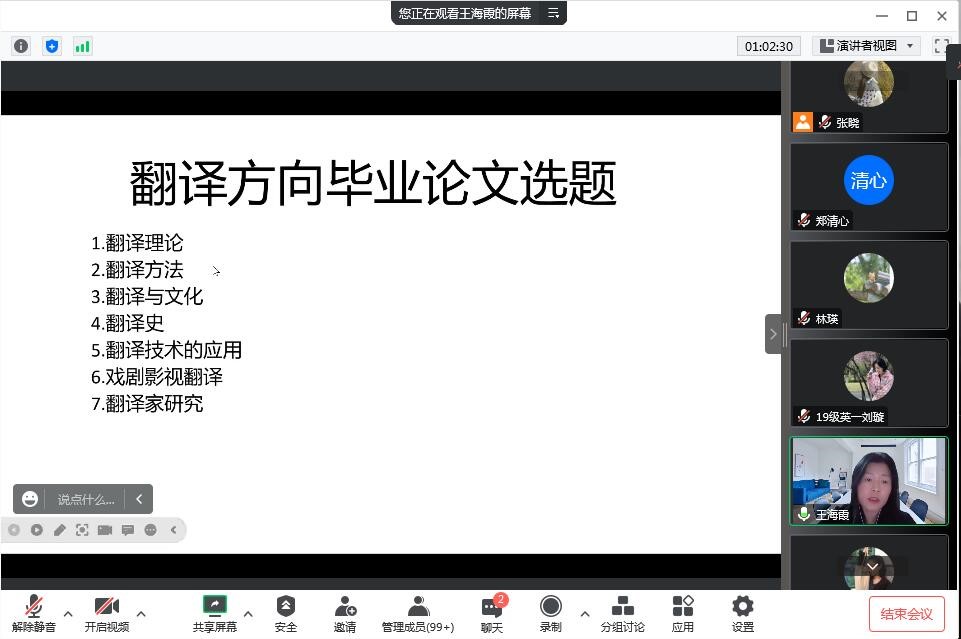The width and height of the screenshot is (961, 639).
Task: Click the emoji reaction smiley button
Action: pos(30,499)
